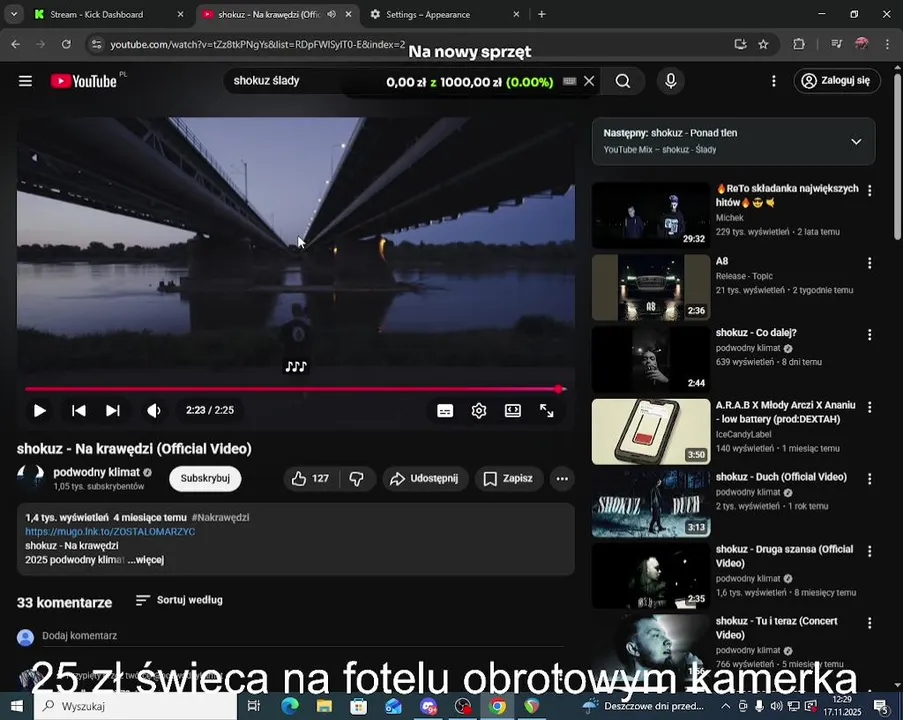The height and width of the screenshot is (720, 903).
Task: Open more actions ellipsis under video
Action: [562, 479]
